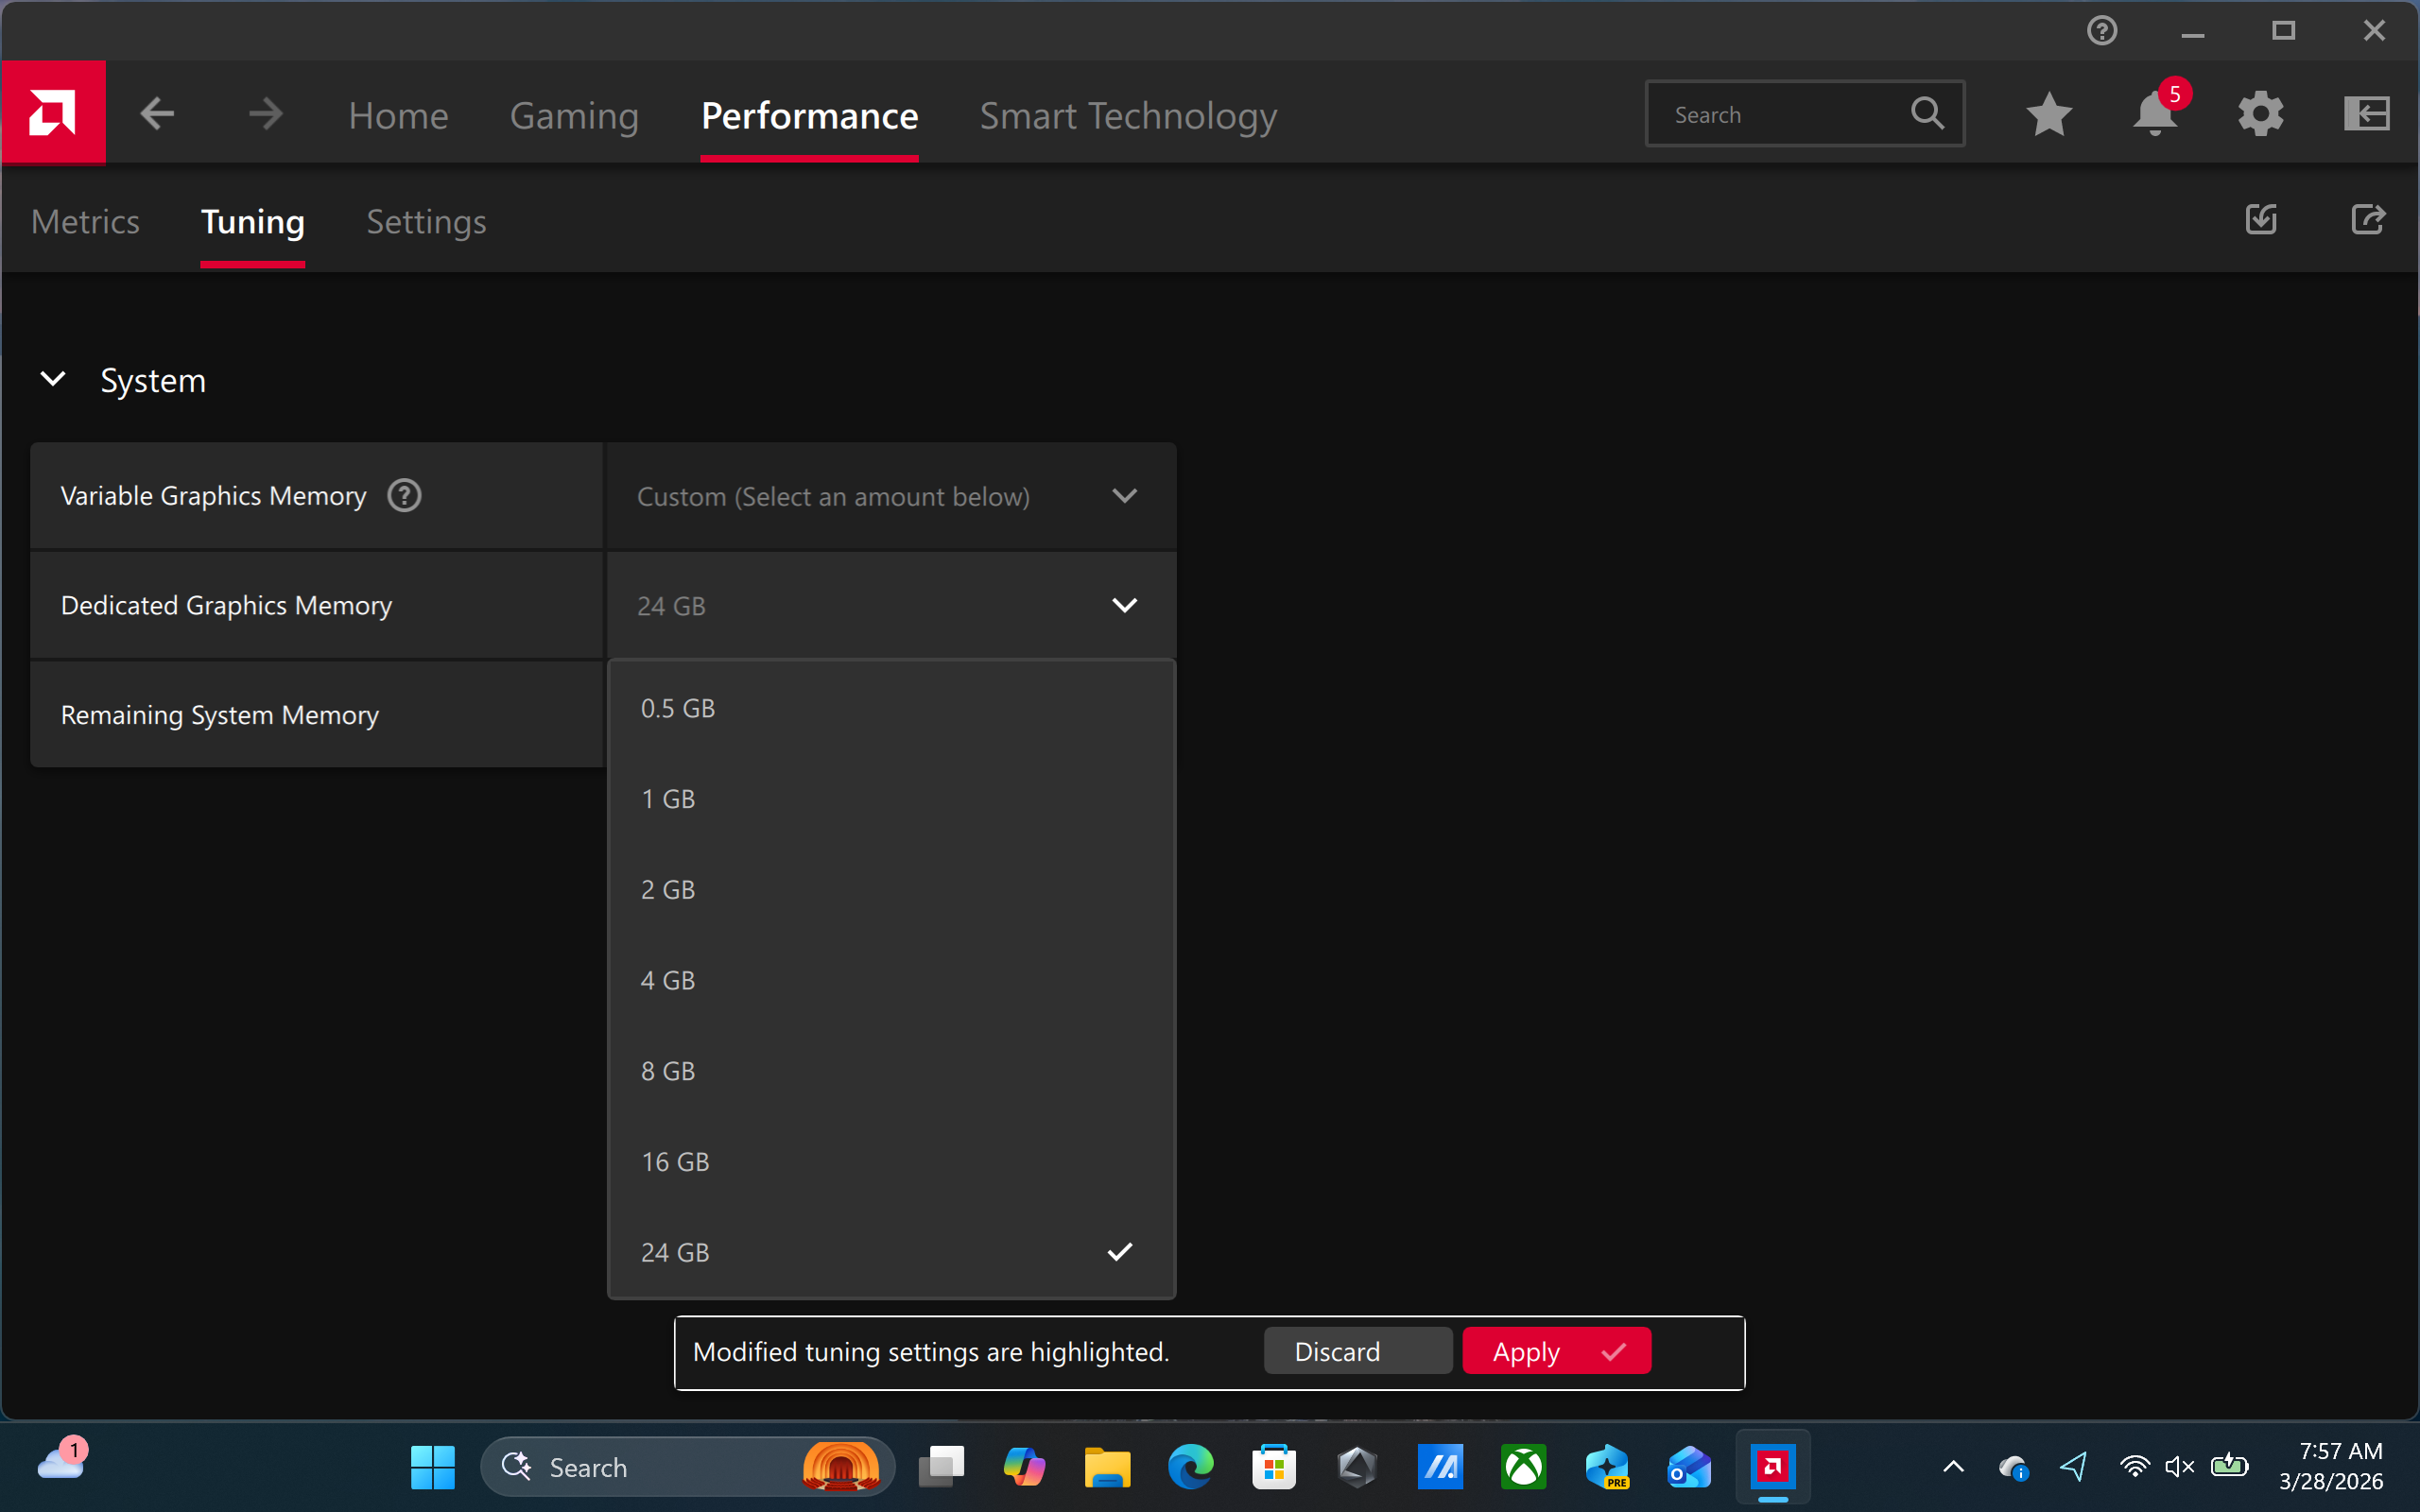Image resolution: width=2420 pixels, height=1512 pixels.
Task: Click the favorites star icon
Action: 2049,114
